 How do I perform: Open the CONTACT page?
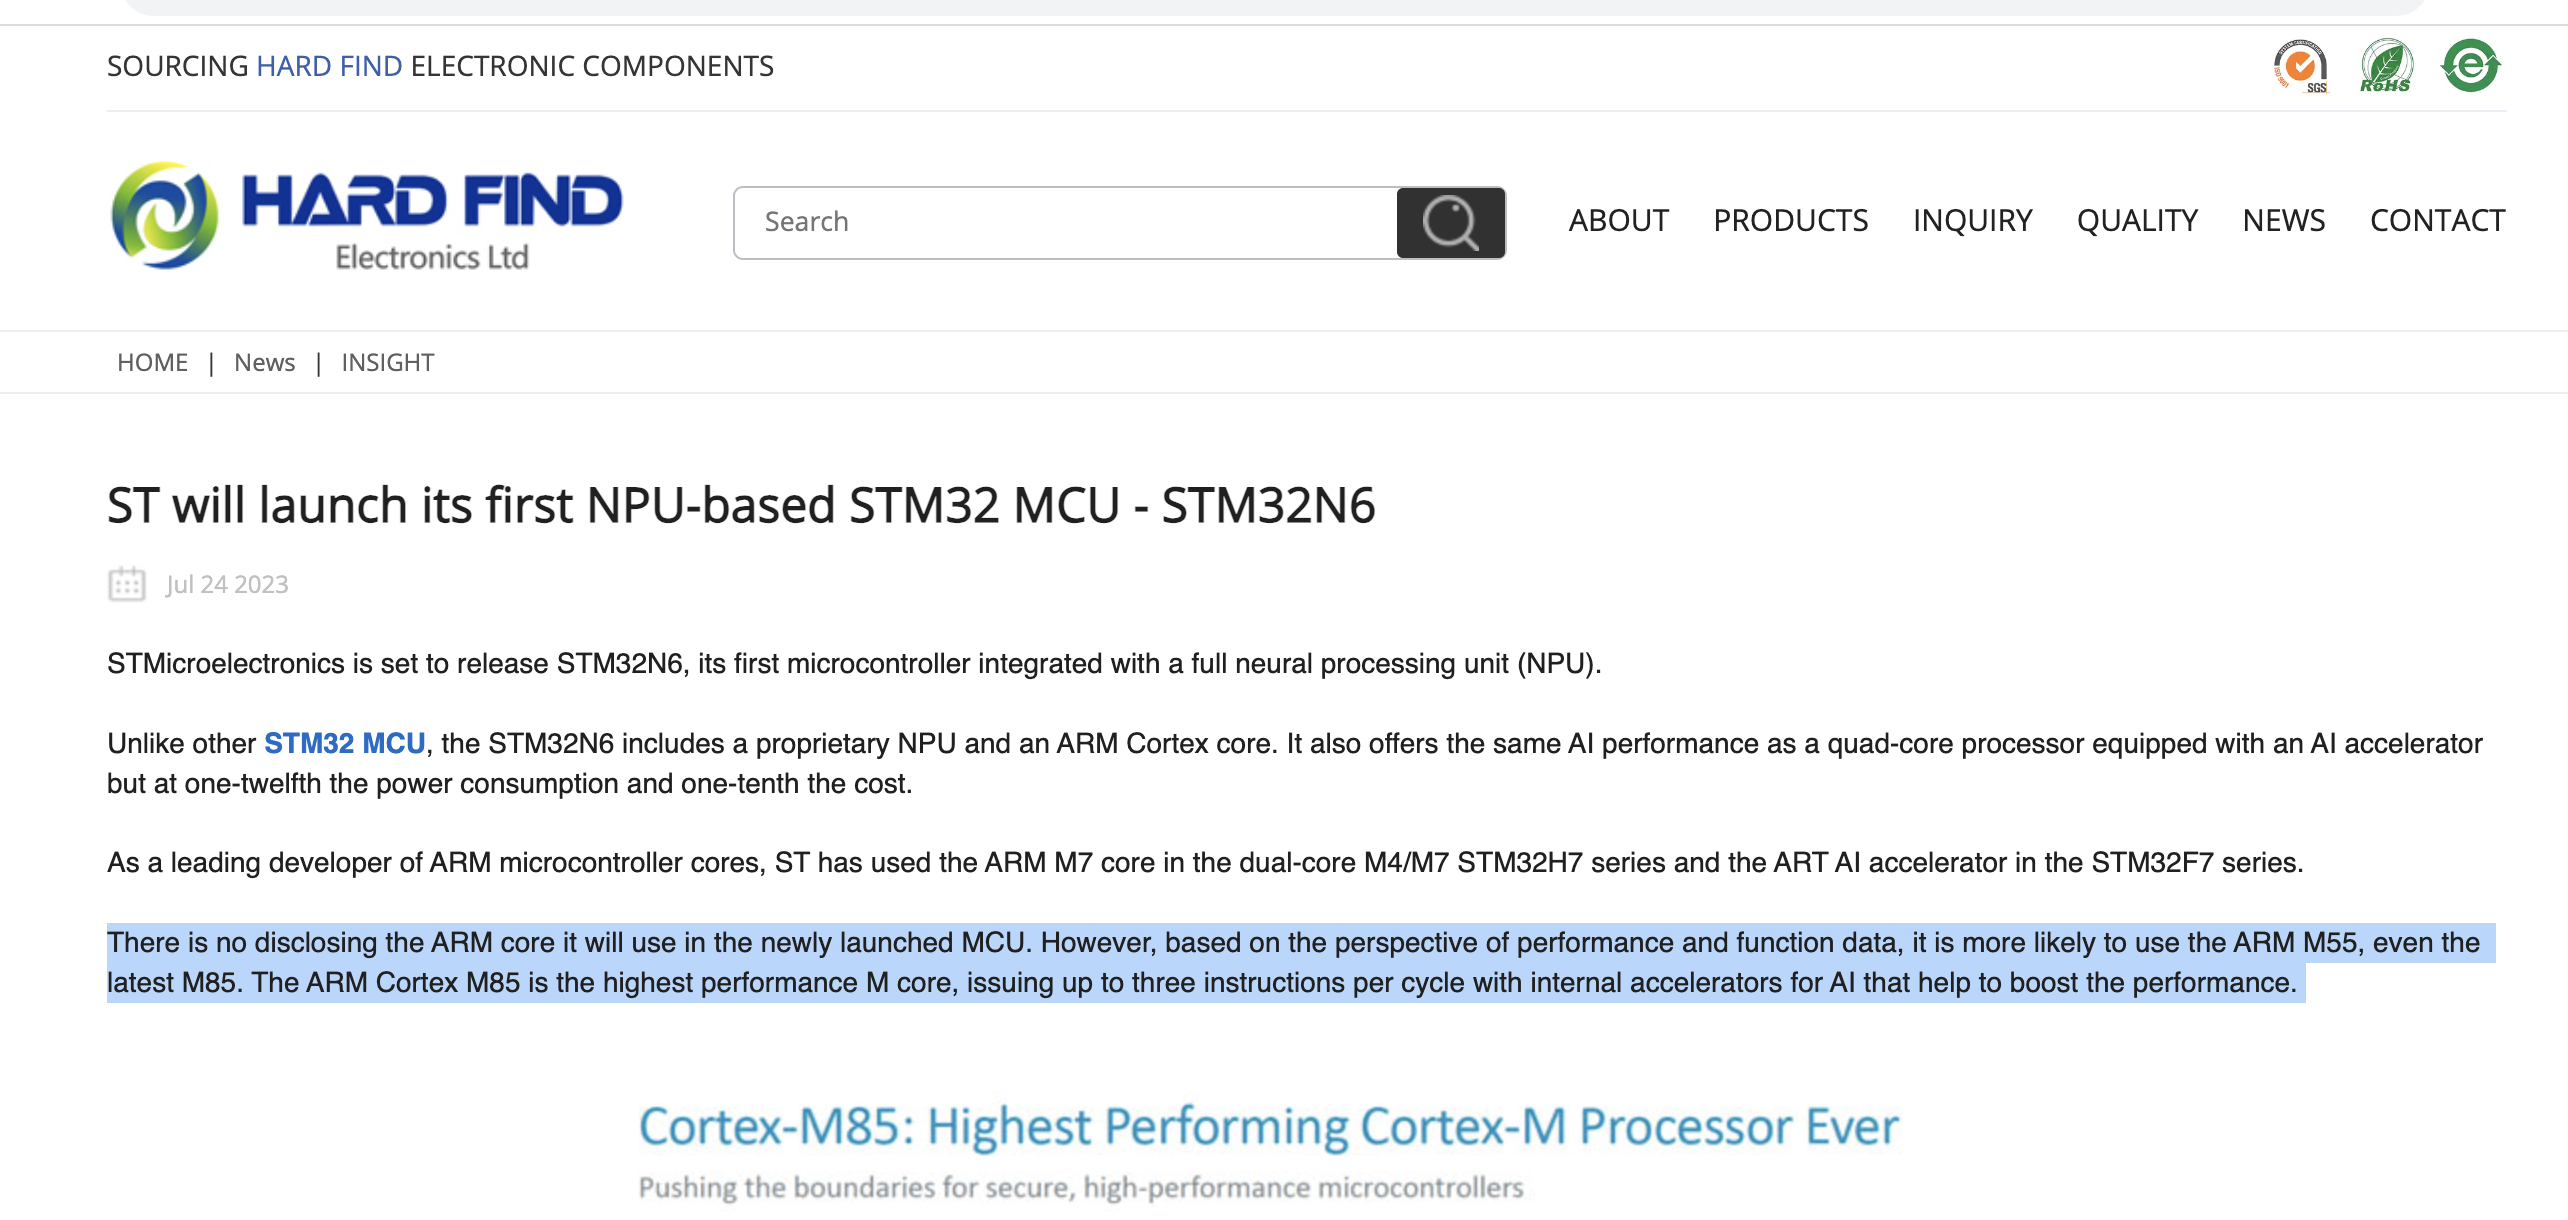pyautogui.click(x=2437, y=220)
